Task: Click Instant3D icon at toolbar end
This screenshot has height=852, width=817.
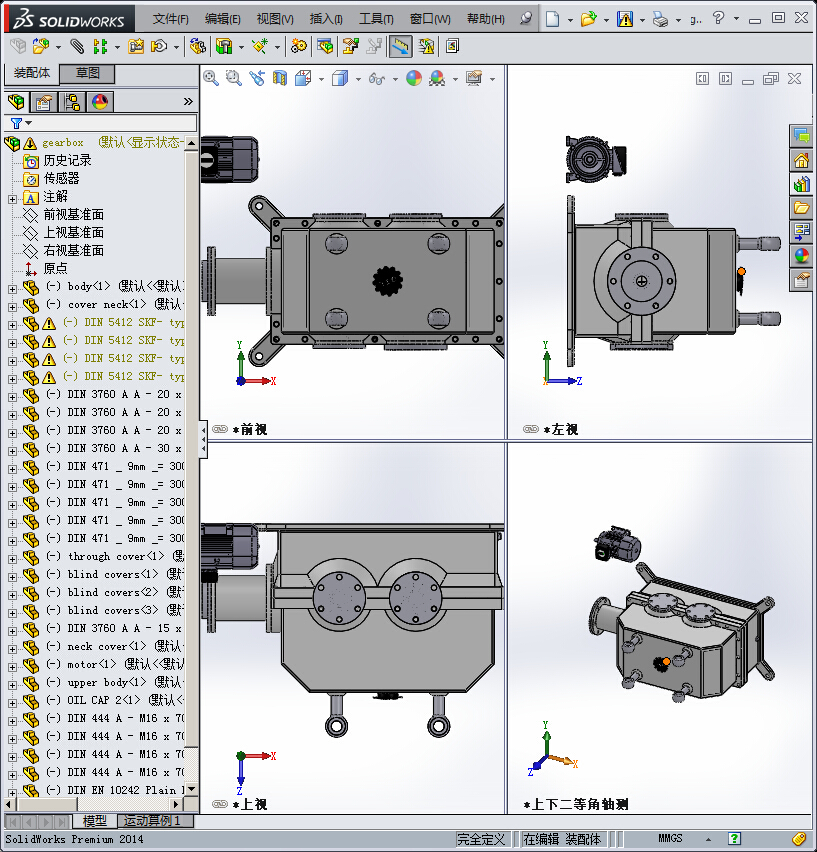Action: pos(453,47)
